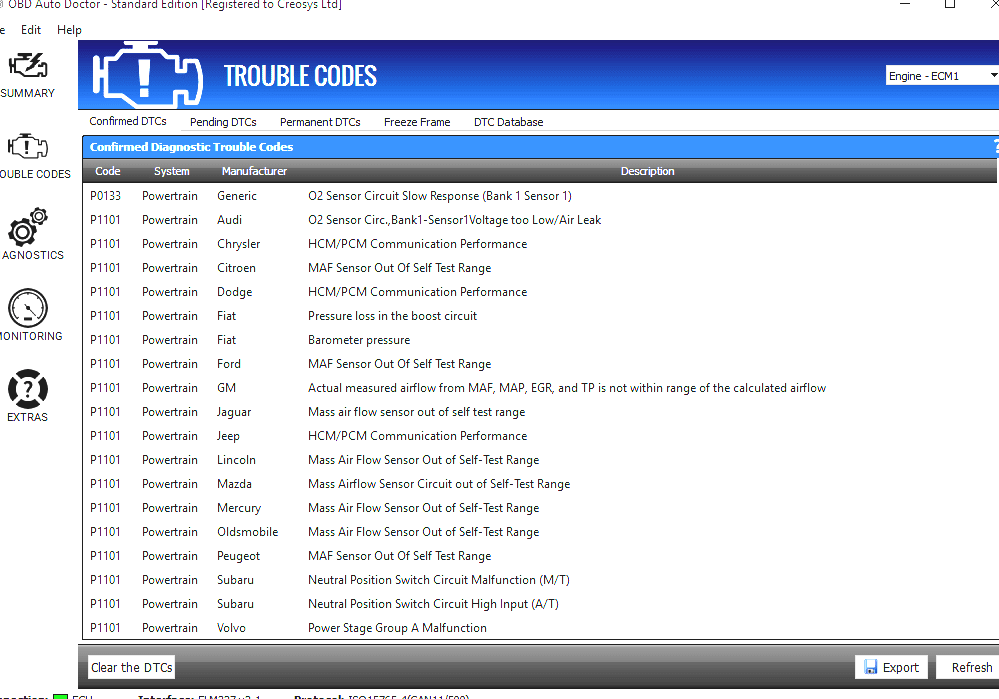999x699 pixels.
Task: Select the 'Actual measured airflow from MAF' description
Action: [567, 388]
